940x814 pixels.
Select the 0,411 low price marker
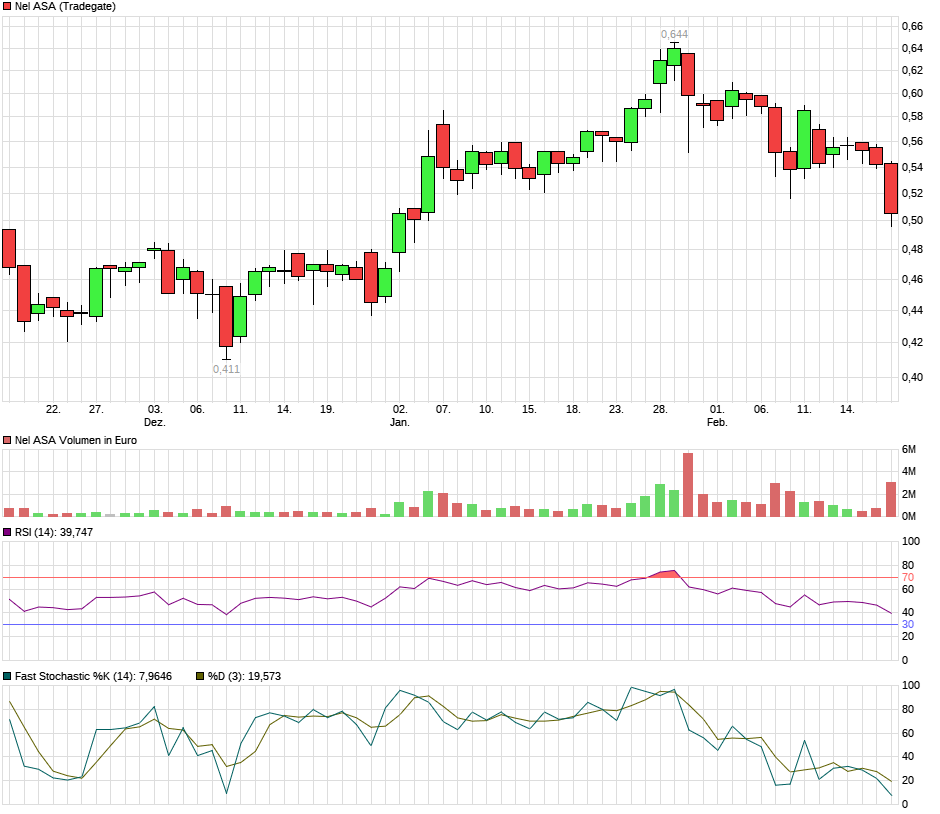226,369
